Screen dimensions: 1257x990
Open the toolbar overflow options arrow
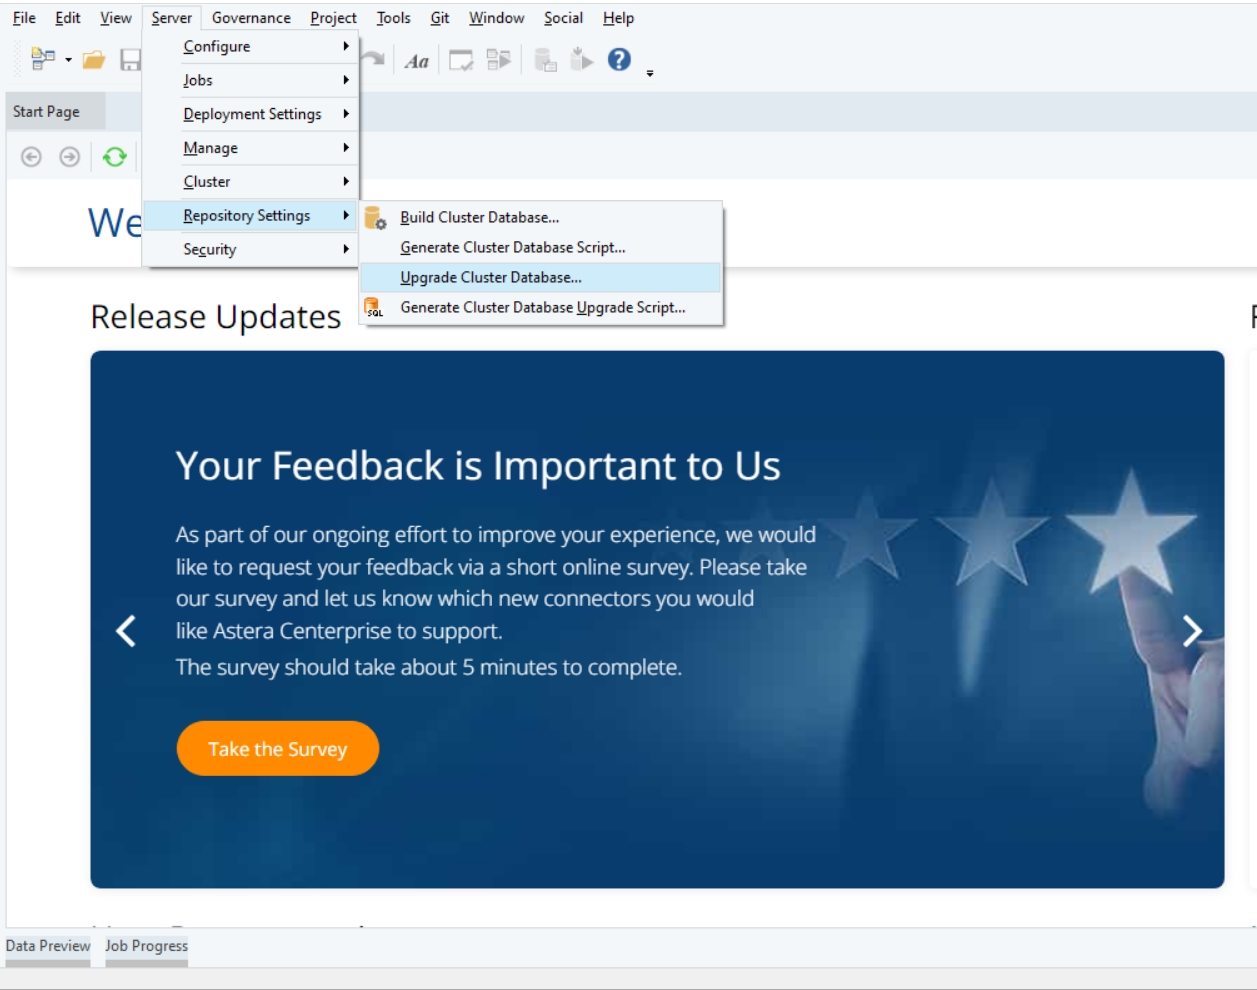tap(650, 73)
